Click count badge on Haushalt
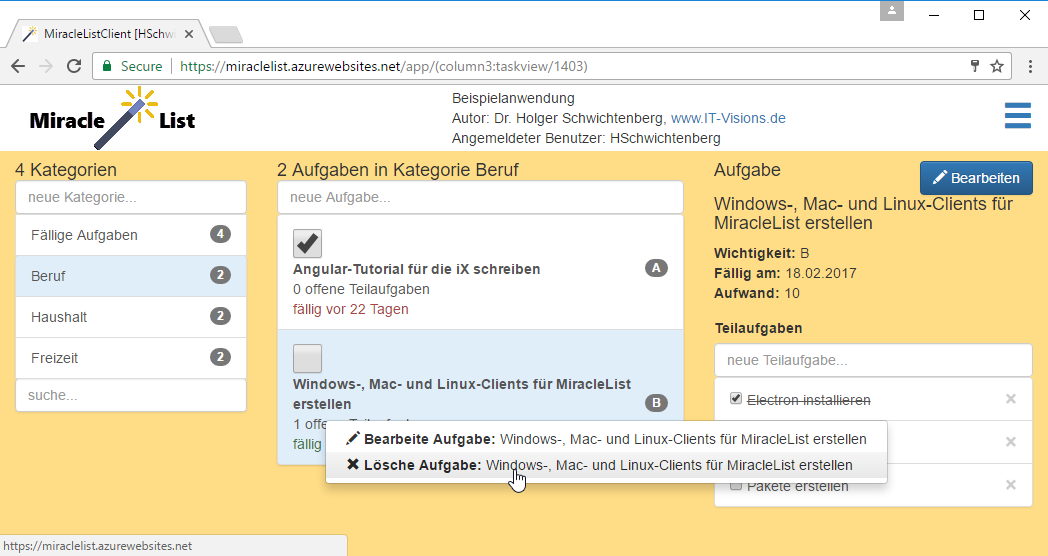This screenshot has width=1048, height=556. (x=221, y=315)
